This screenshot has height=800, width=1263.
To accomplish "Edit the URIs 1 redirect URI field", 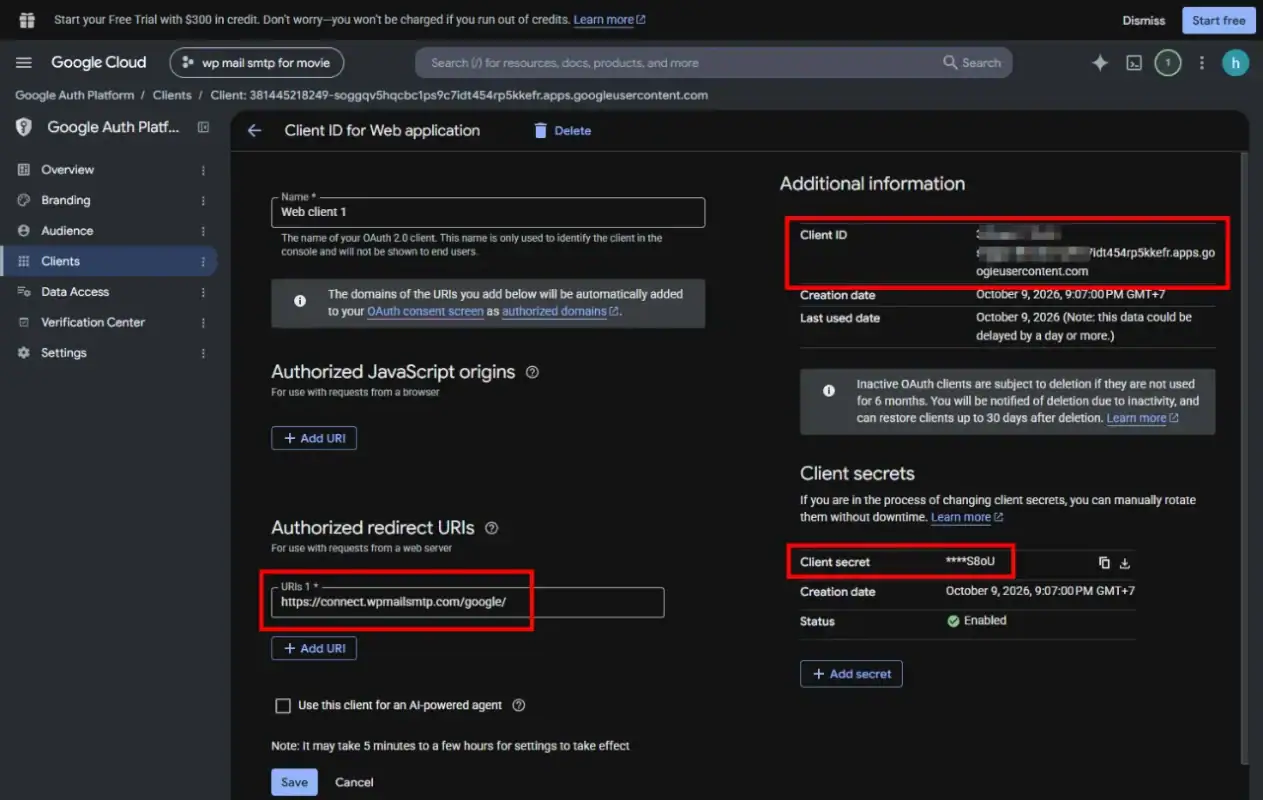I will 467,602.
